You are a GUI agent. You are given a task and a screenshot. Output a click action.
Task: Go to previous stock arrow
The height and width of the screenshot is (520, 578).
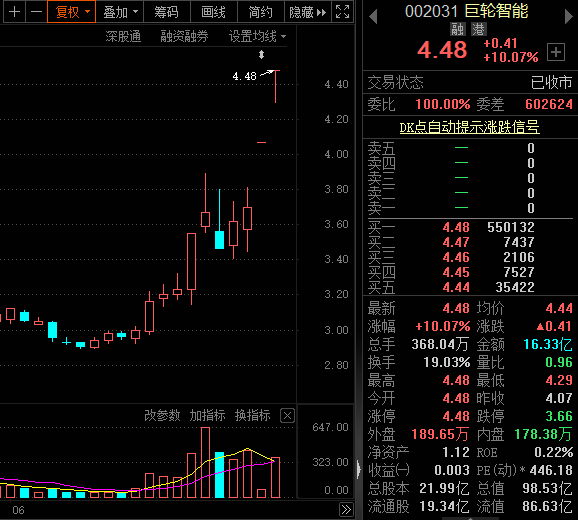[x=373, y=17]
